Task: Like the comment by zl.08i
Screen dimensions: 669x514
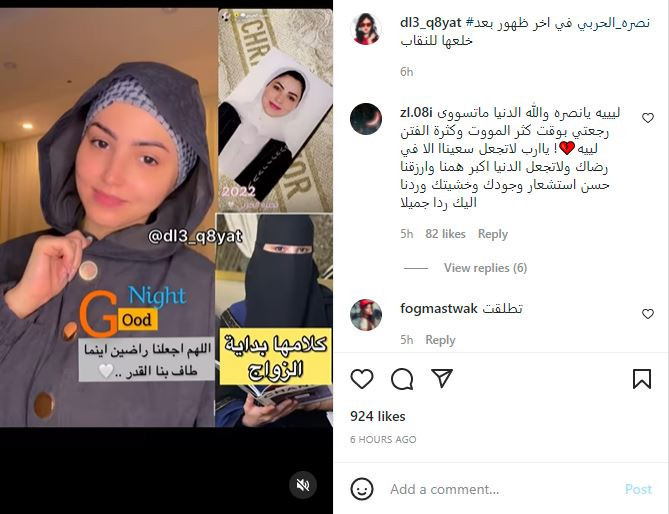Action: coord(648,118)
